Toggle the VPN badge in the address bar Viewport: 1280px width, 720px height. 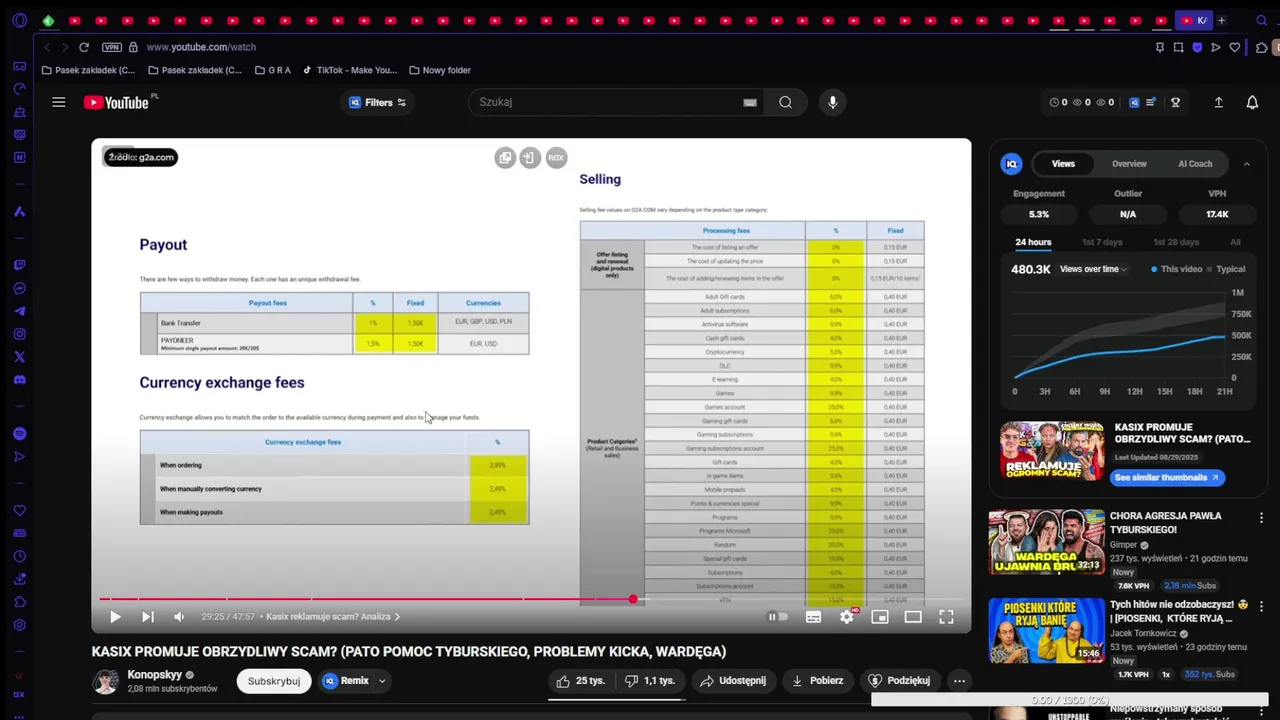point(111,47)
